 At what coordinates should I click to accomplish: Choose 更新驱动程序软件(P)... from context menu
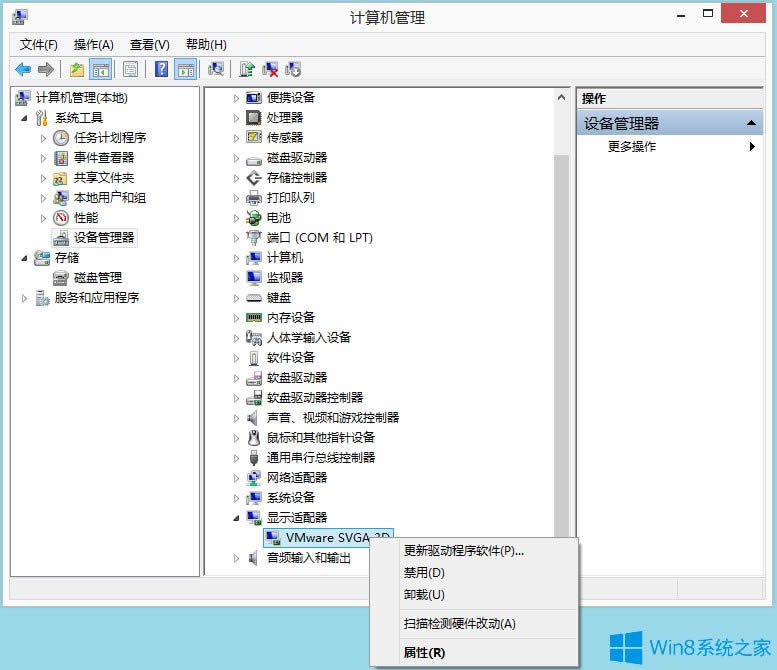463,551
